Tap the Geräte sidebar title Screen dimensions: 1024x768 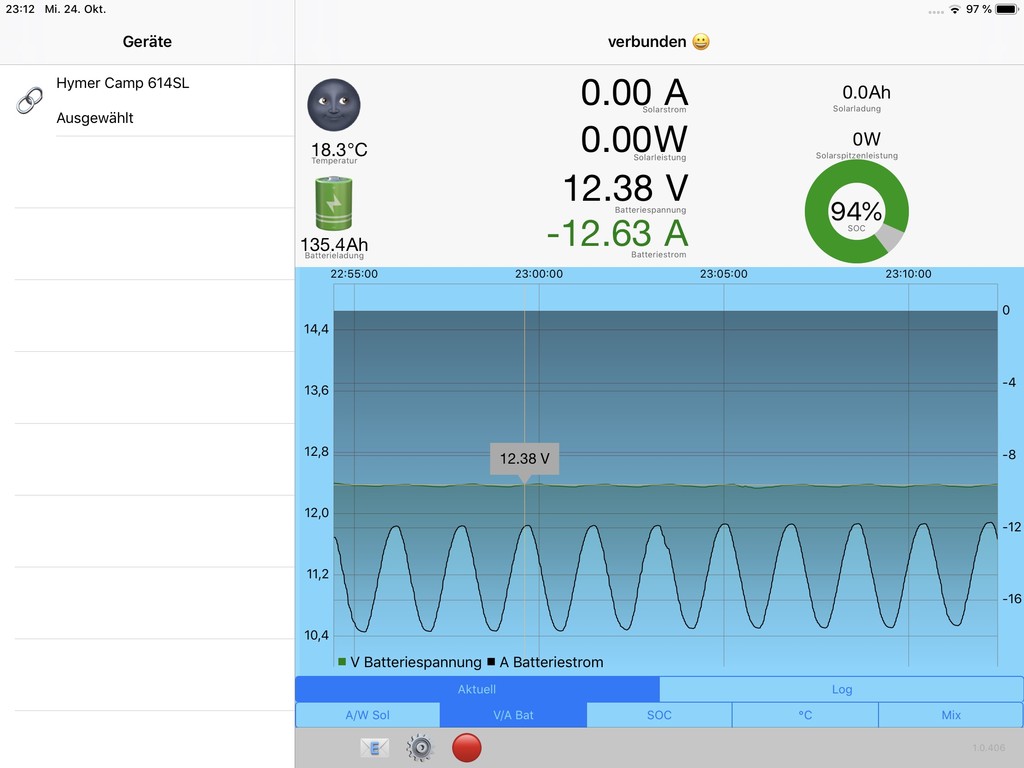147,42
